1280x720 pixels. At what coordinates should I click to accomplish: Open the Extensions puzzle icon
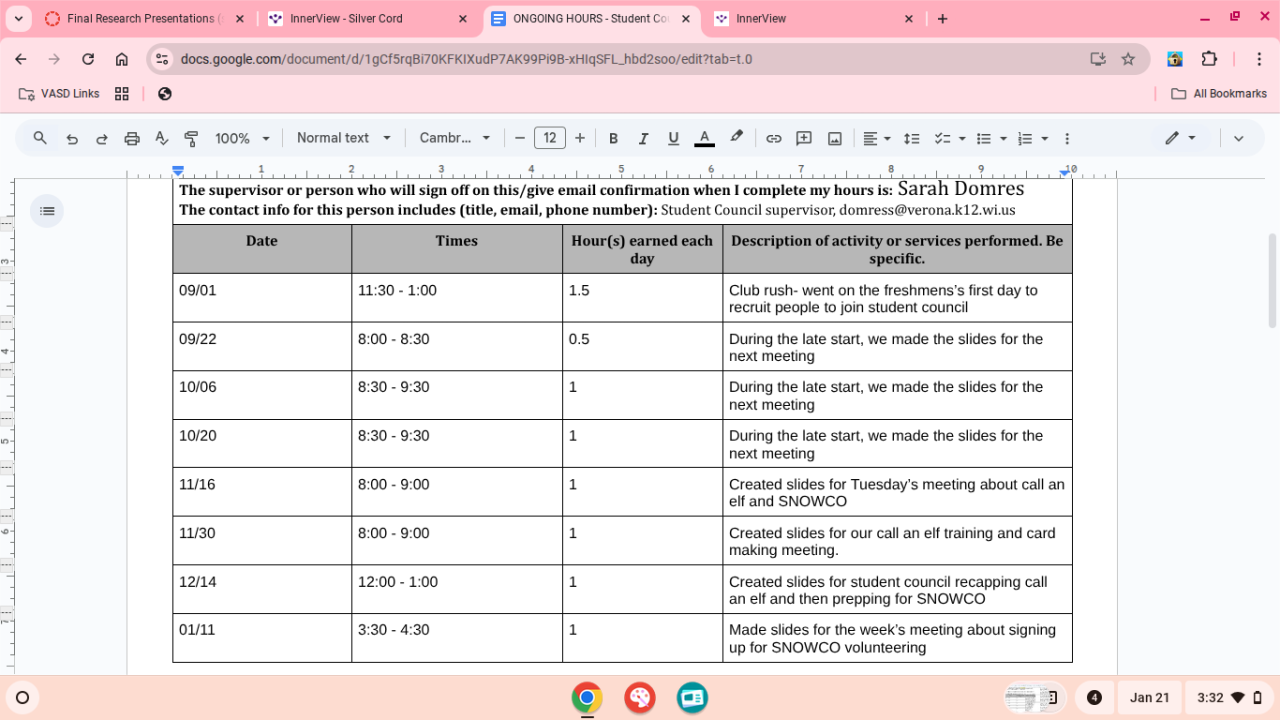[1209, 59]
